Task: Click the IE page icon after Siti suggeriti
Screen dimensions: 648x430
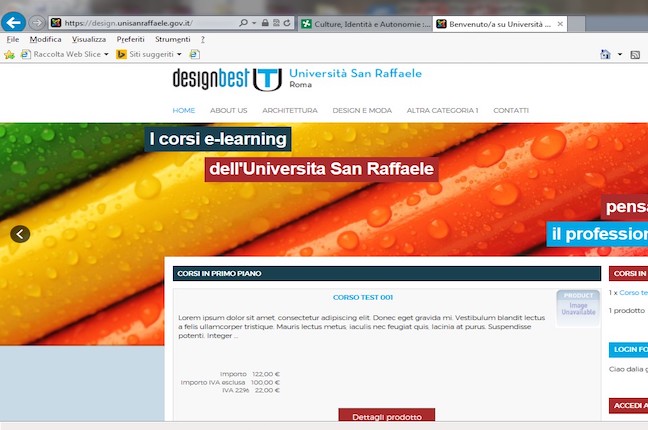Action: tap(195, 54)
